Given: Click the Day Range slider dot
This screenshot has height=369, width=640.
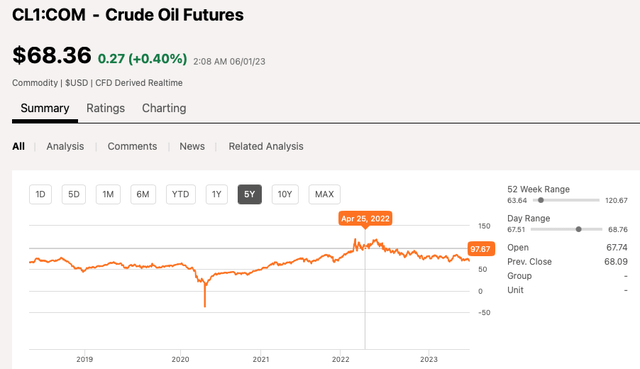Looking at the screenshot, I should 578,229.
